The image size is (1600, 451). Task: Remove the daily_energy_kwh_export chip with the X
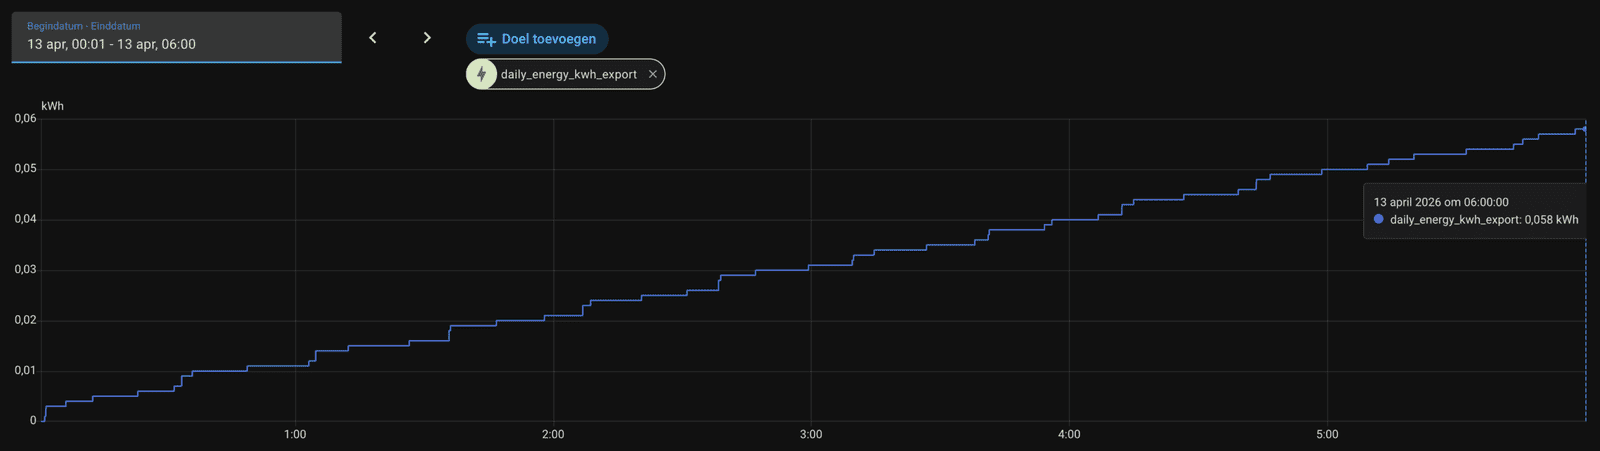point(653,74)
